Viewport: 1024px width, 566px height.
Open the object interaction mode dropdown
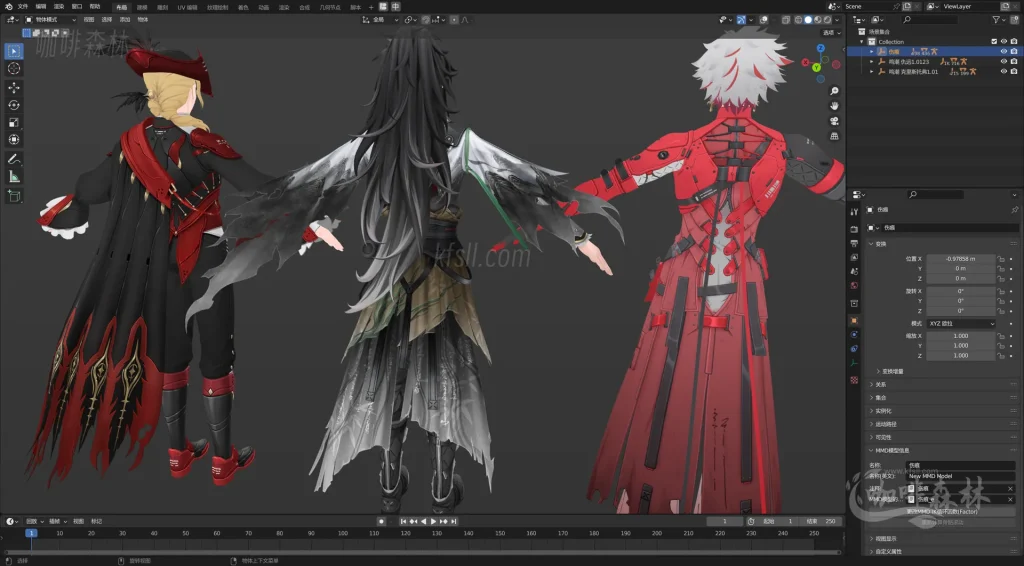pyautogui.click(x=50, y=20)
